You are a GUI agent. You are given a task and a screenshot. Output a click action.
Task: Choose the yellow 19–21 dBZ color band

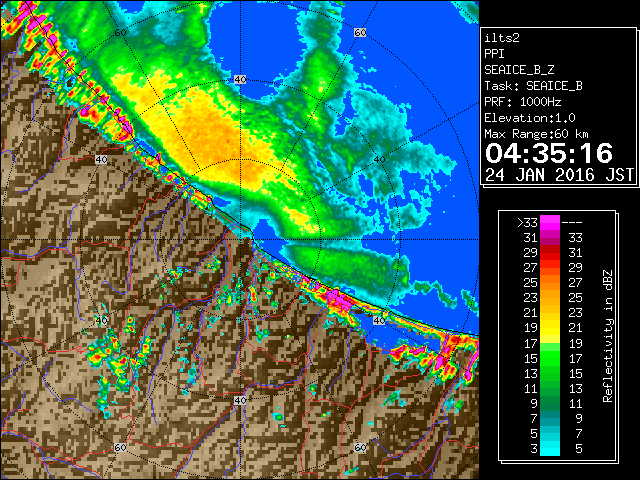(550, 328)
